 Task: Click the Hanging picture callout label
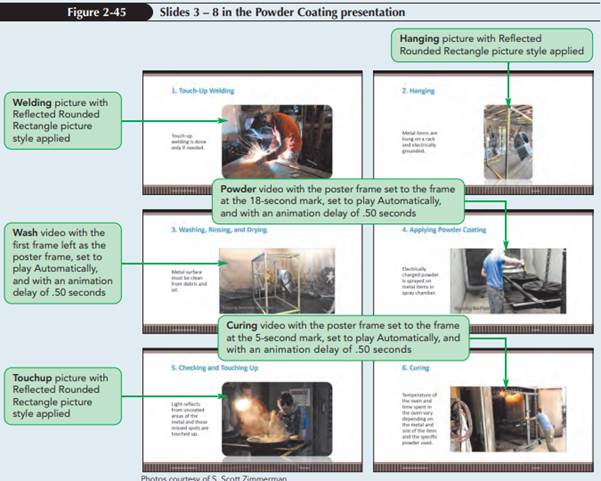pyautogui.click(x=492, y=45)
